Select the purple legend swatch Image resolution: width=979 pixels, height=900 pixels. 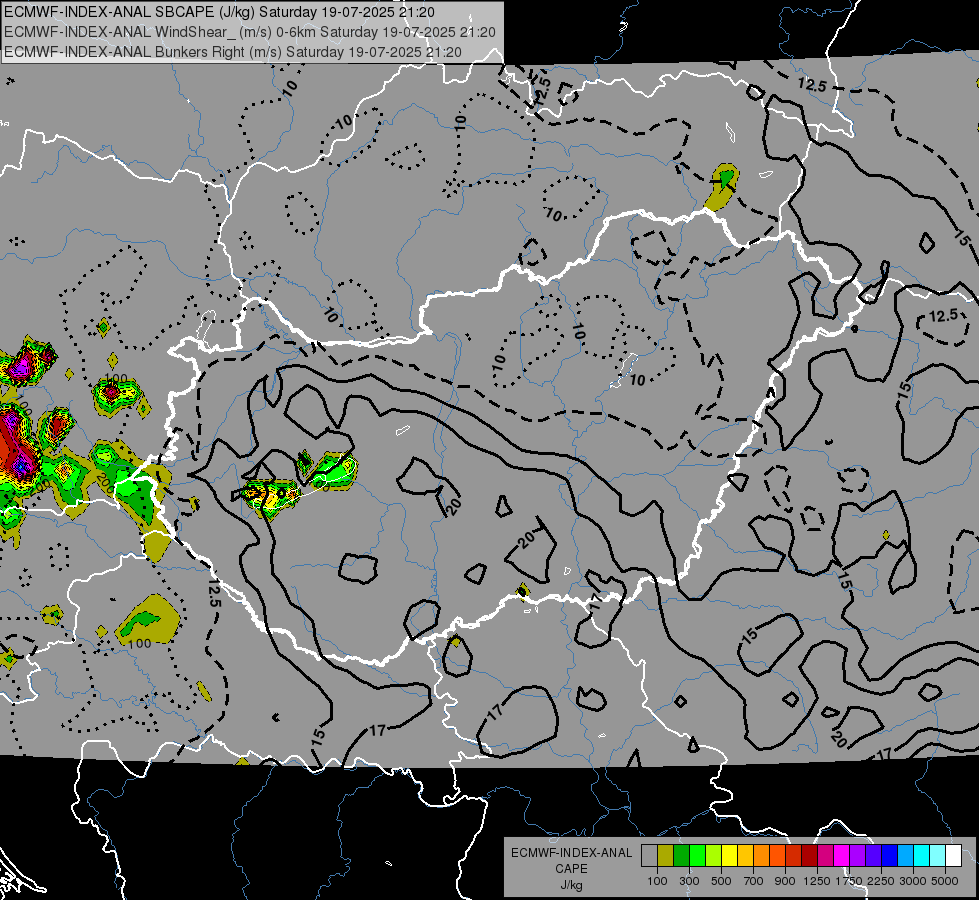[x=857, y=856]
